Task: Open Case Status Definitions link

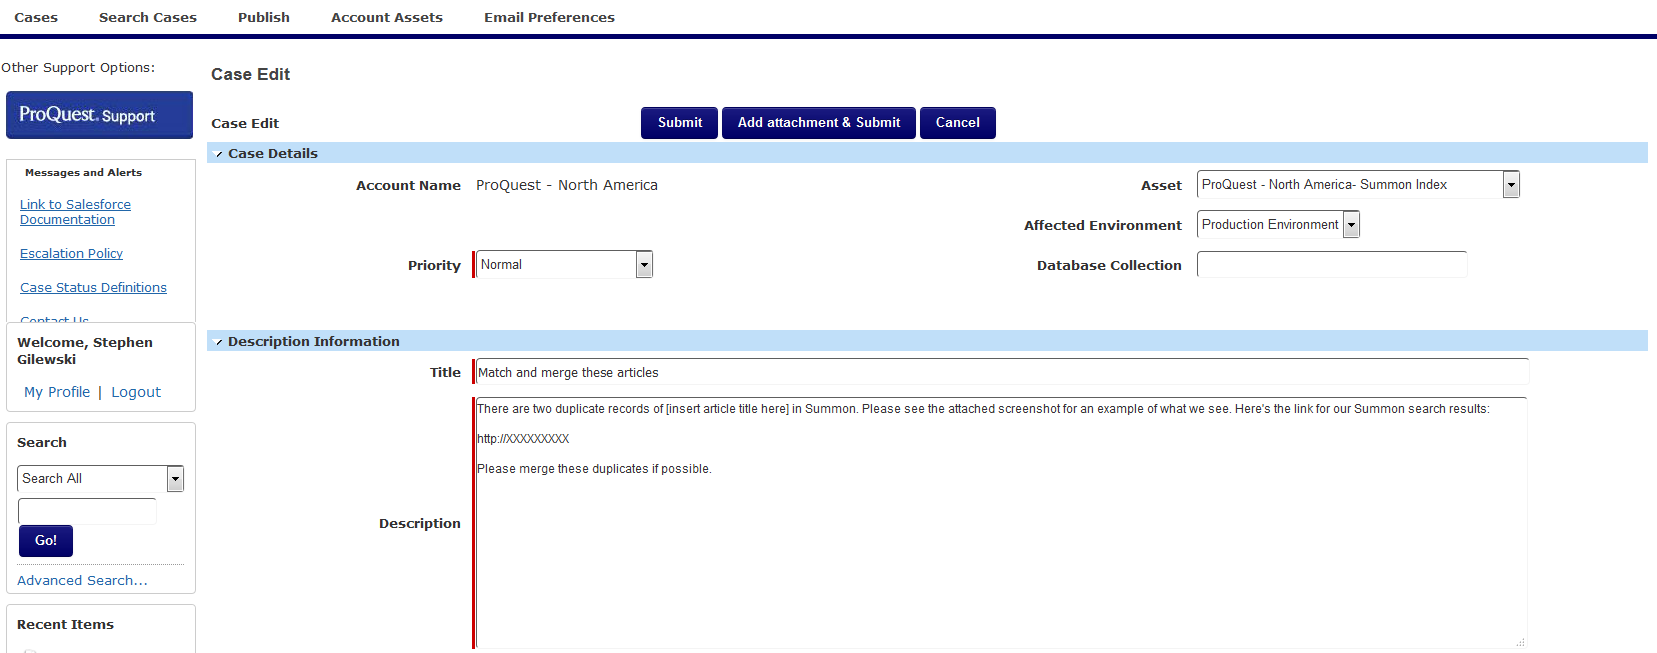Action: [x=93, y=288]
